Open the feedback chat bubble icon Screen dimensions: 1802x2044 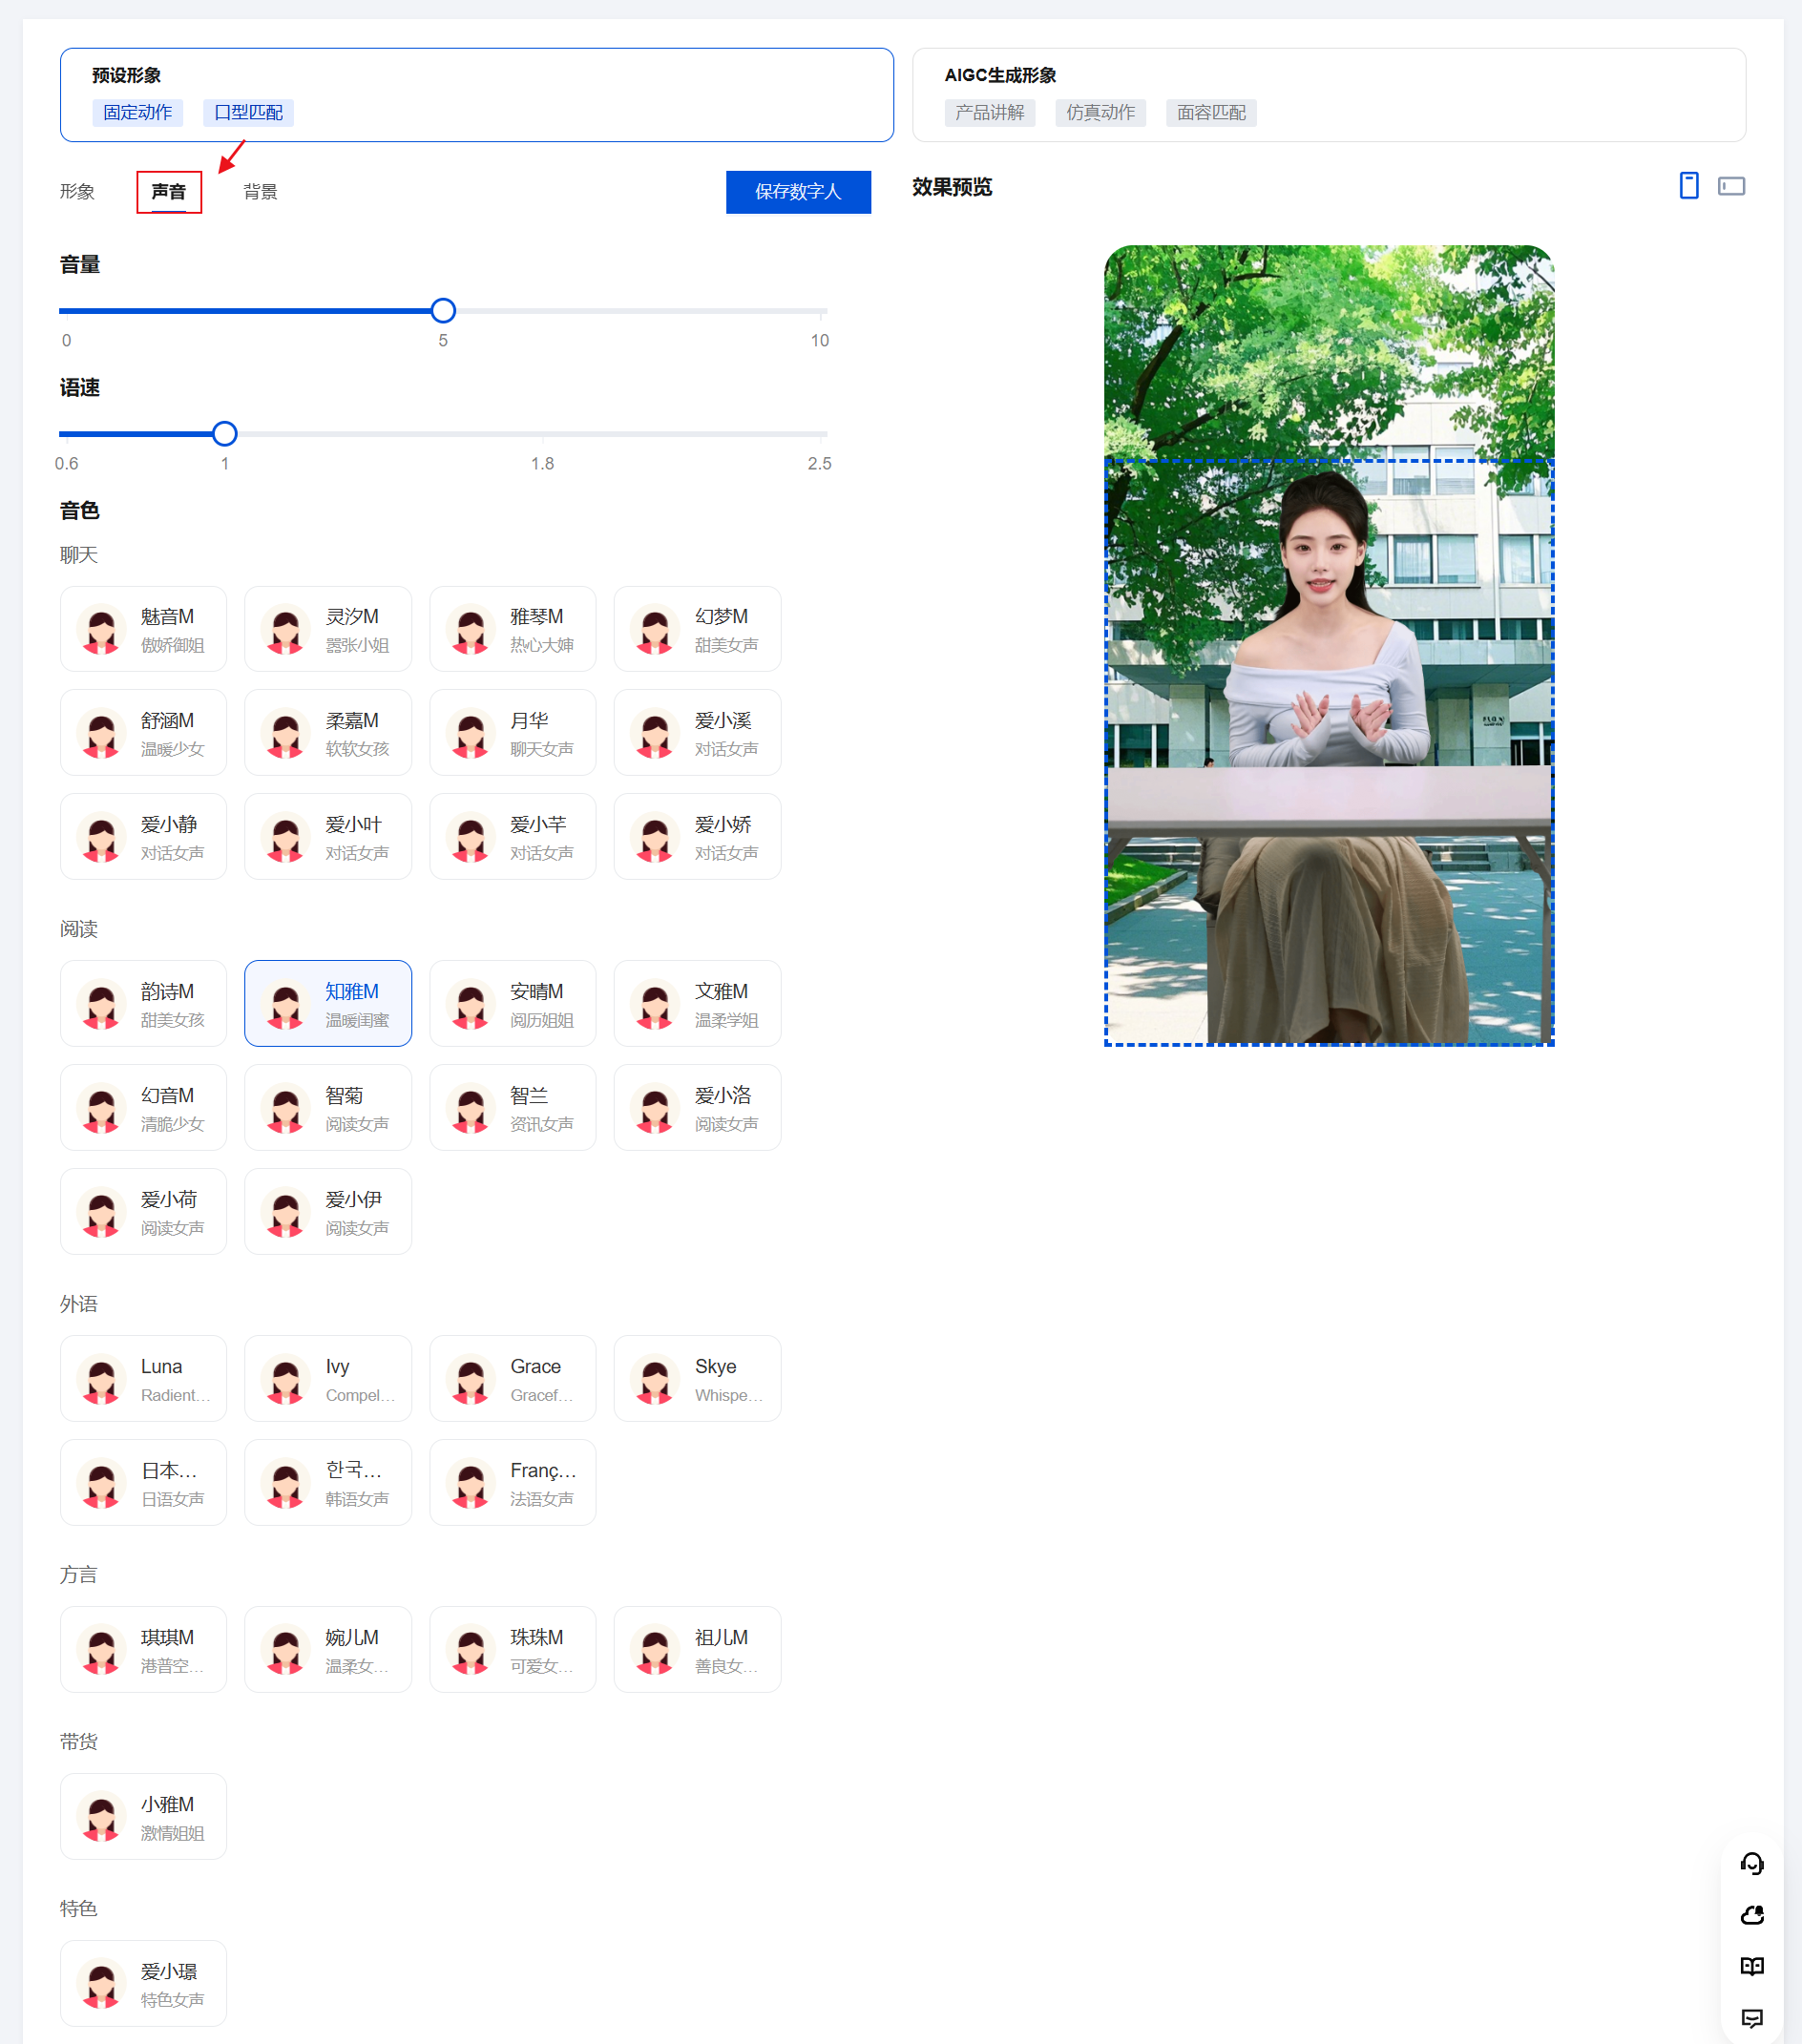(1751, 2017)
